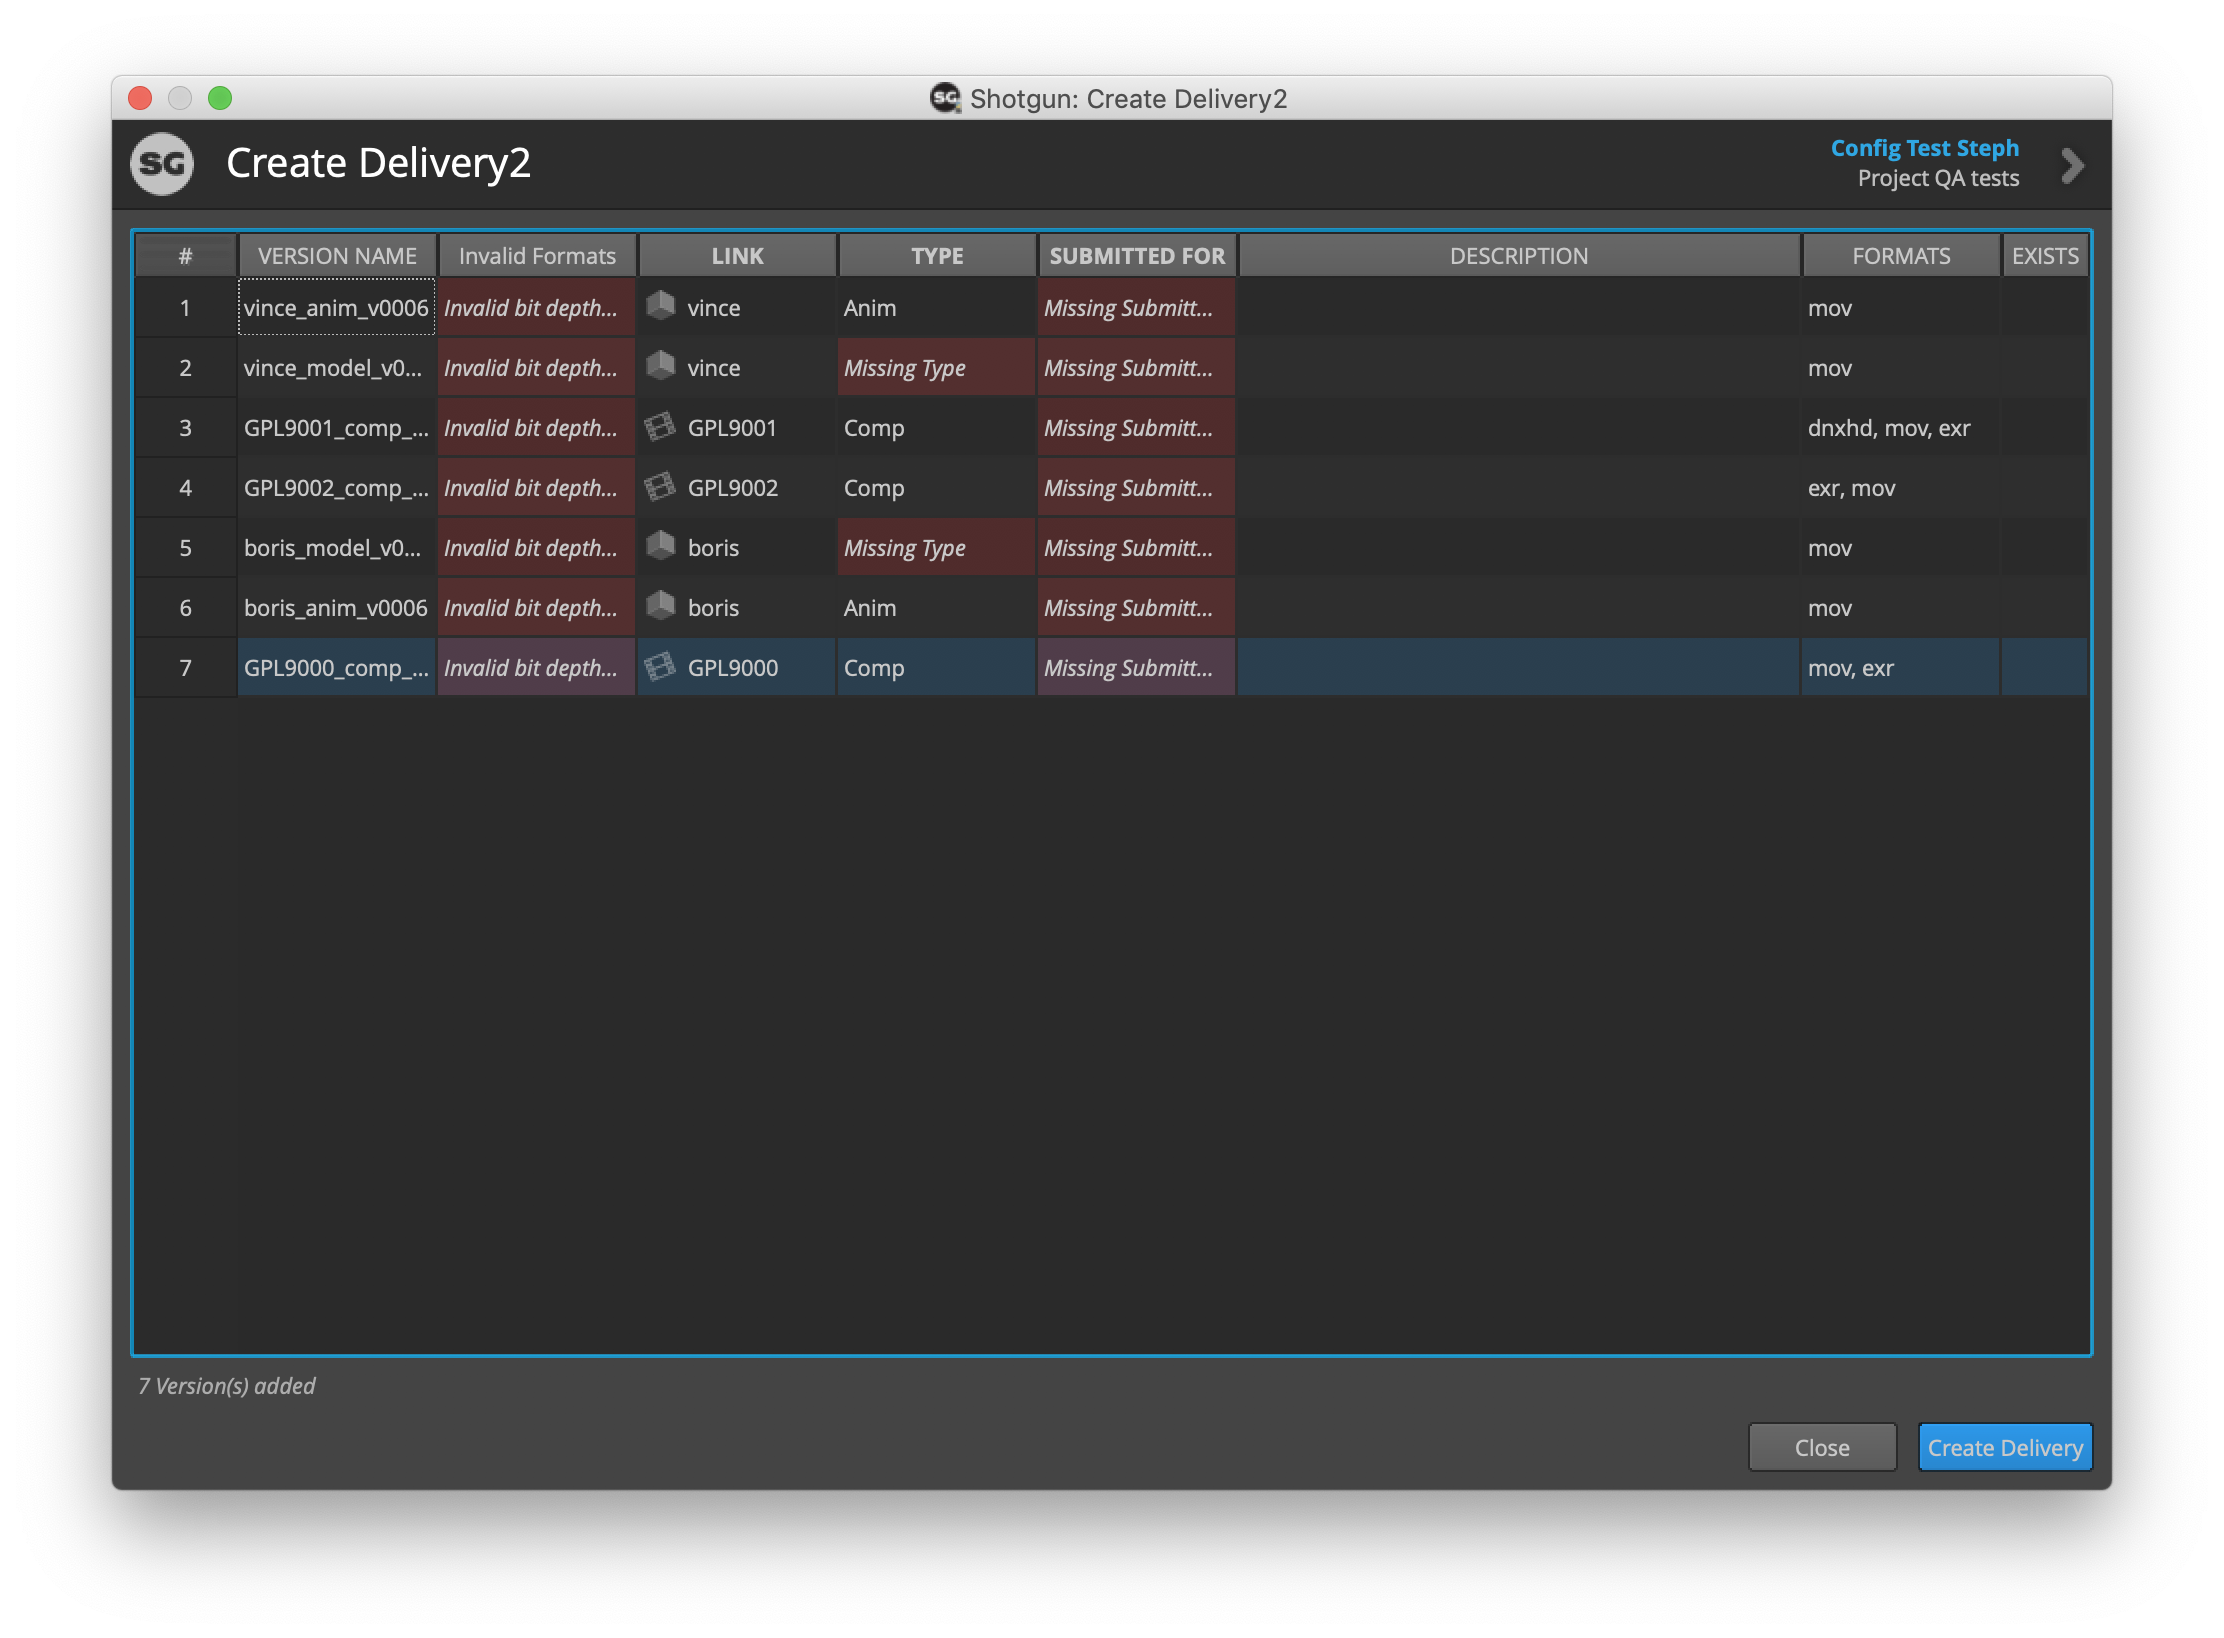This screenshot has width=2224, height=1638.
Task: Open the Config Test Steph link
Action: pos(1924,148)
